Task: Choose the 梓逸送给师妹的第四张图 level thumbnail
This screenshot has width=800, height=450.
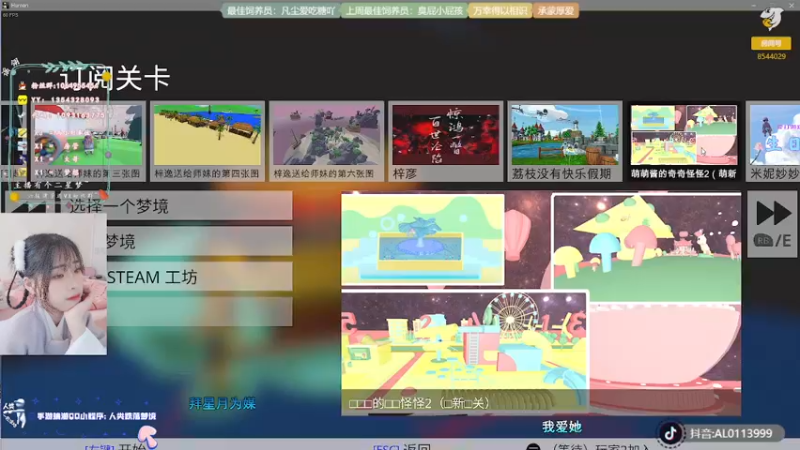Action: coord(207,141)
